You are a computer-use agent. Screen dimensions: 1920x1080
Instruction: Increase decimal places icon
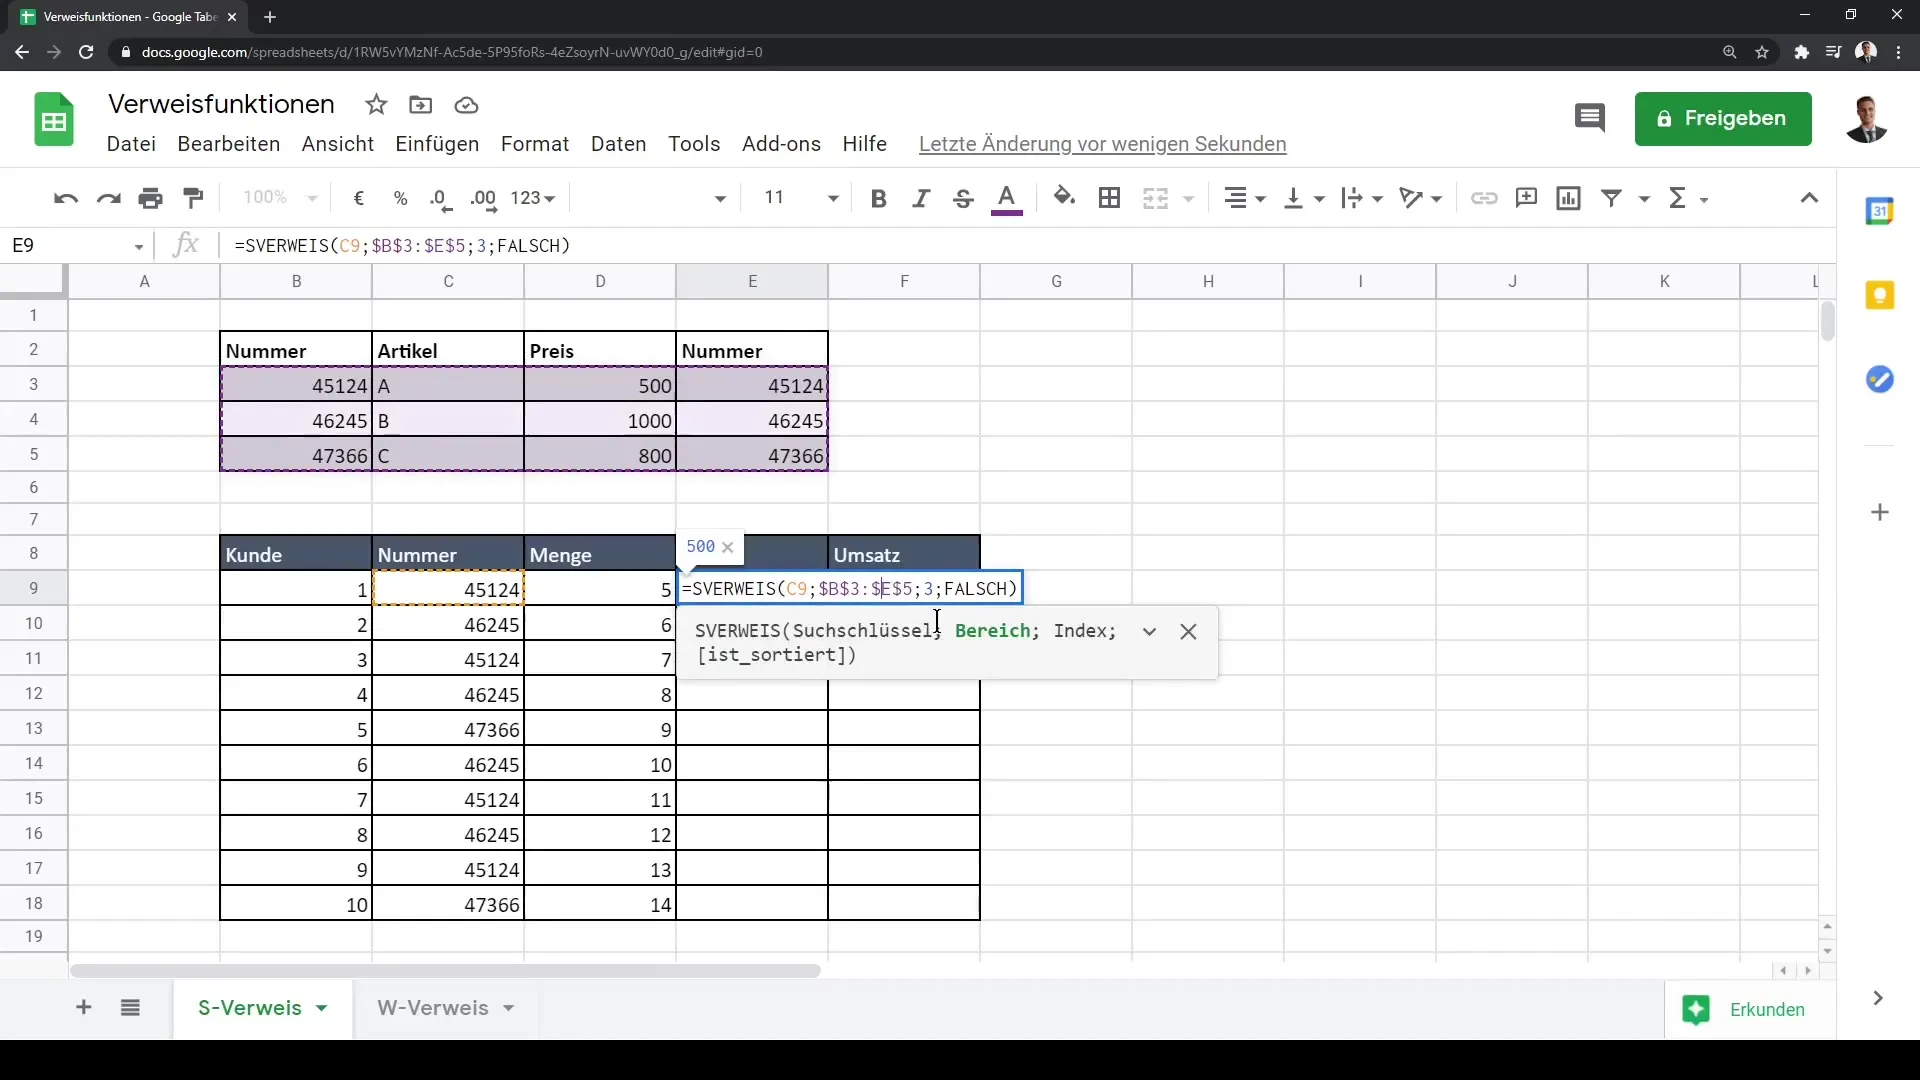click(484, 198)
